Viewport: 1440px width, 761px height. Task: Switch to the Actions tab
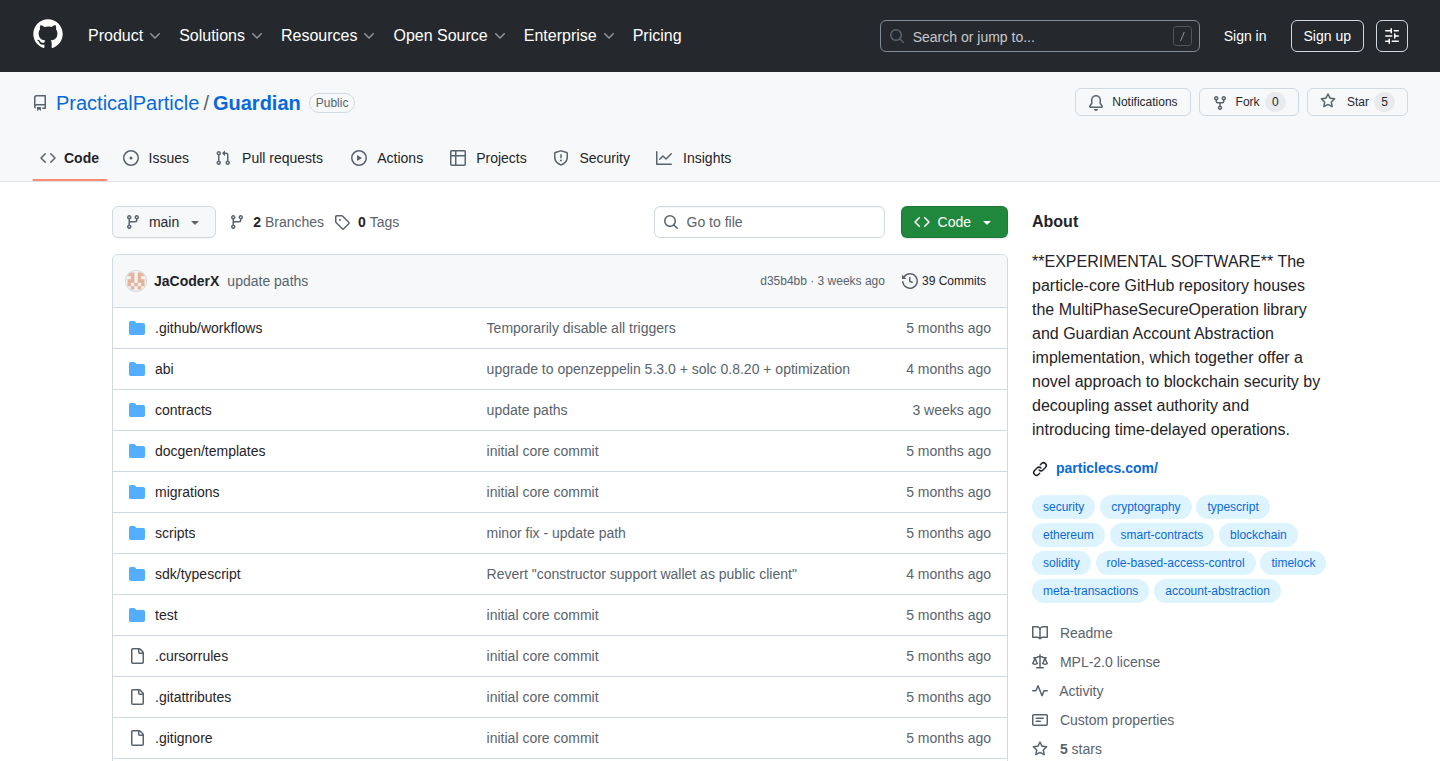coord(387,158)
